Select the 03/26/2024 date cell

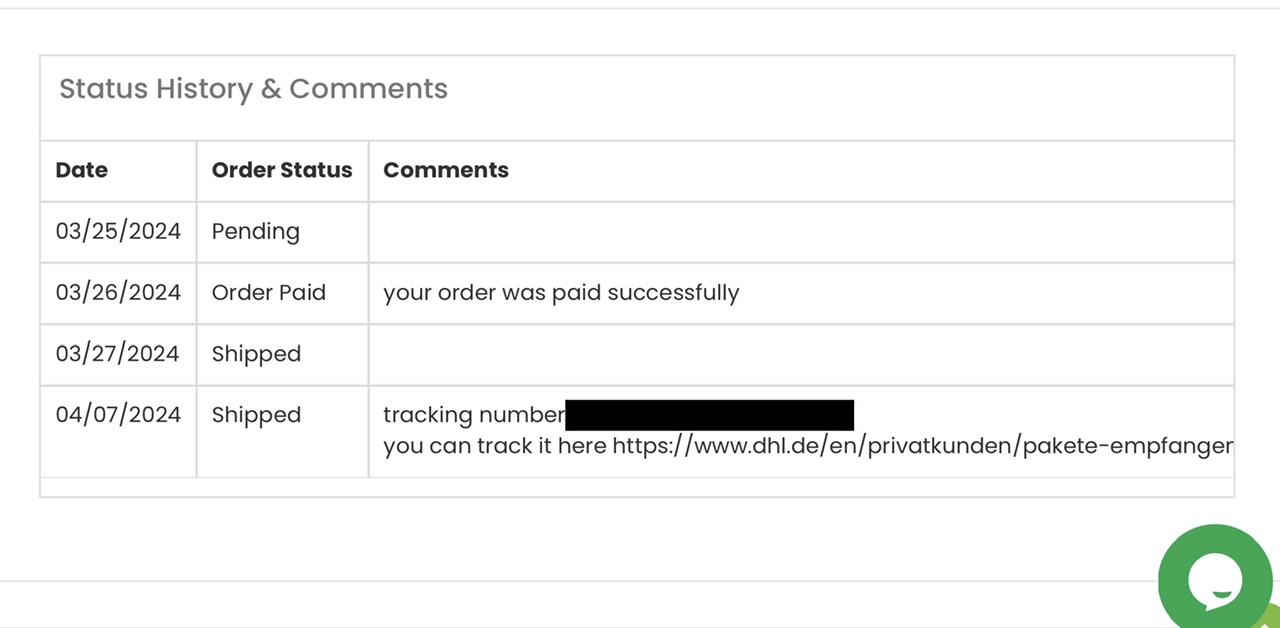[x=118, y=292]
